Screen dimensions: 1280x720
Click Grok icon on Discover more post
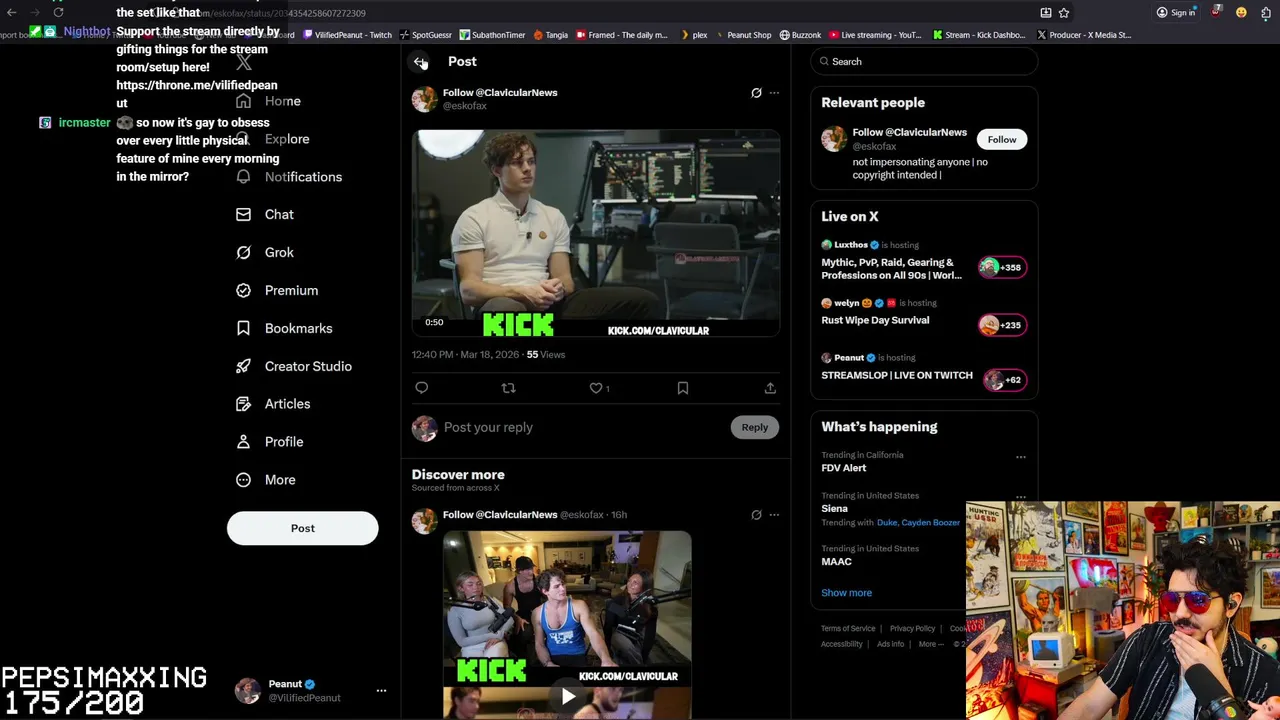coord(756,515)
